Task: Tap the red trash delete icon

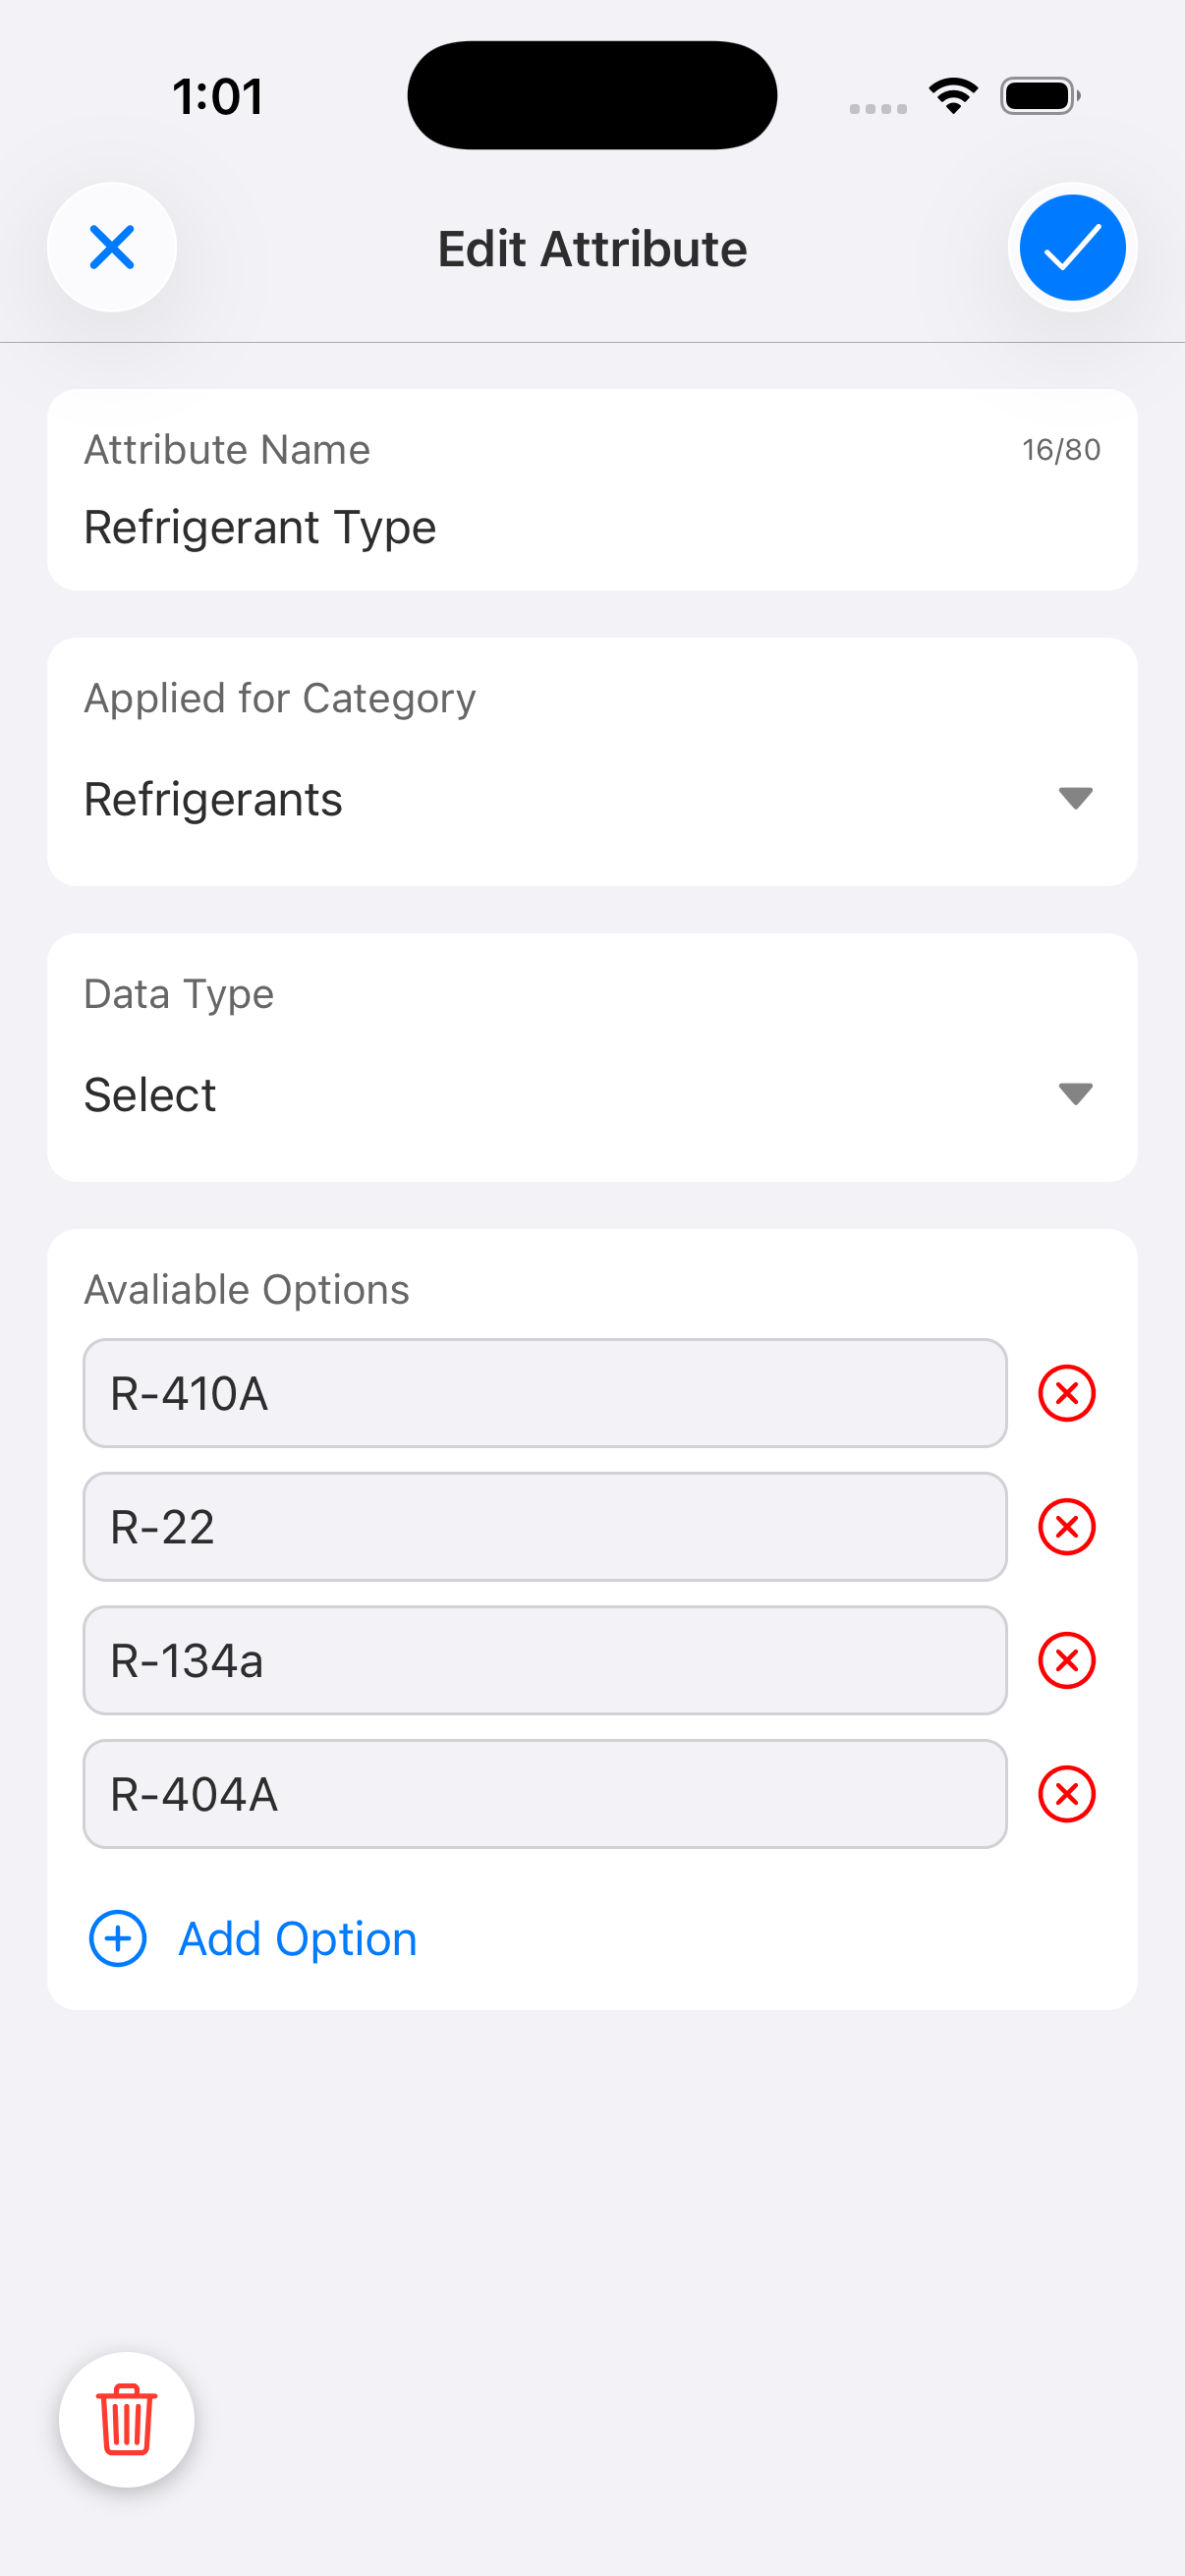Action: click(x=127, y=2419)
